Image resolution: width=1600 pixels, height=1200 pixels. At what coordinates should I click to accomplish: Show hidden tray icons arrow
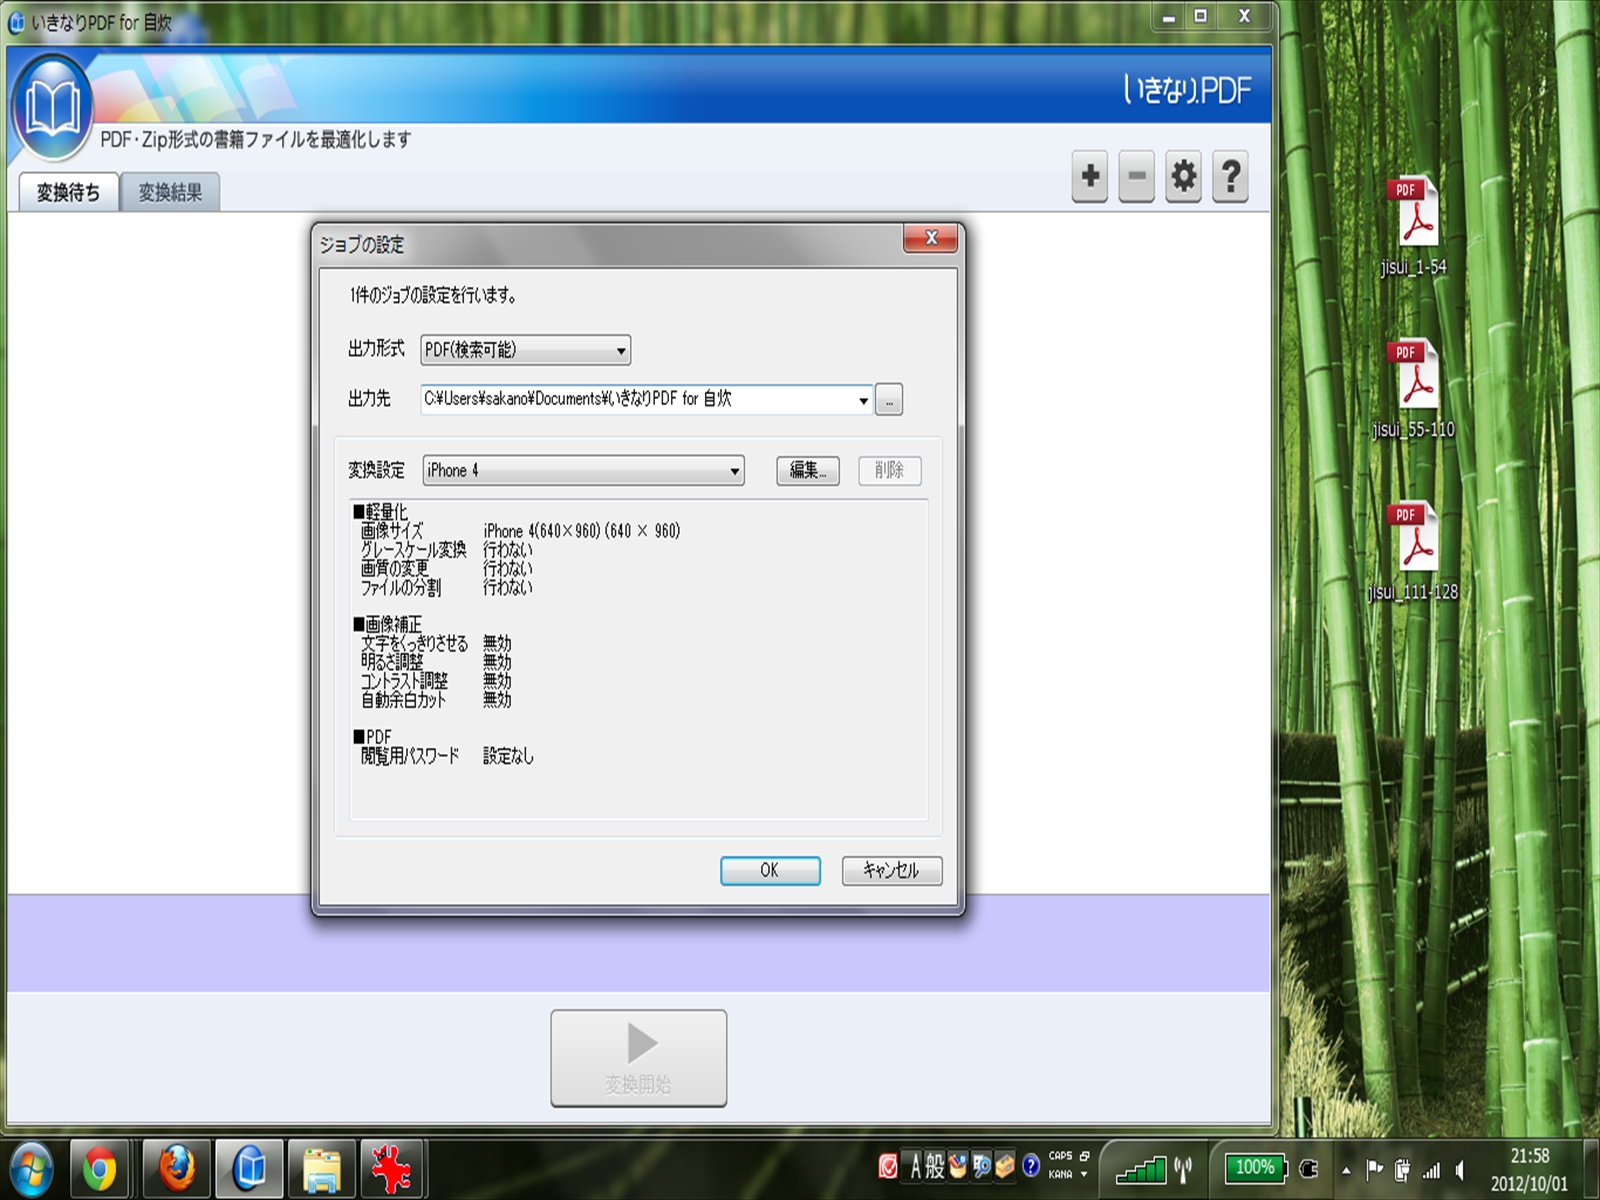click(x=1346, y=1170)
